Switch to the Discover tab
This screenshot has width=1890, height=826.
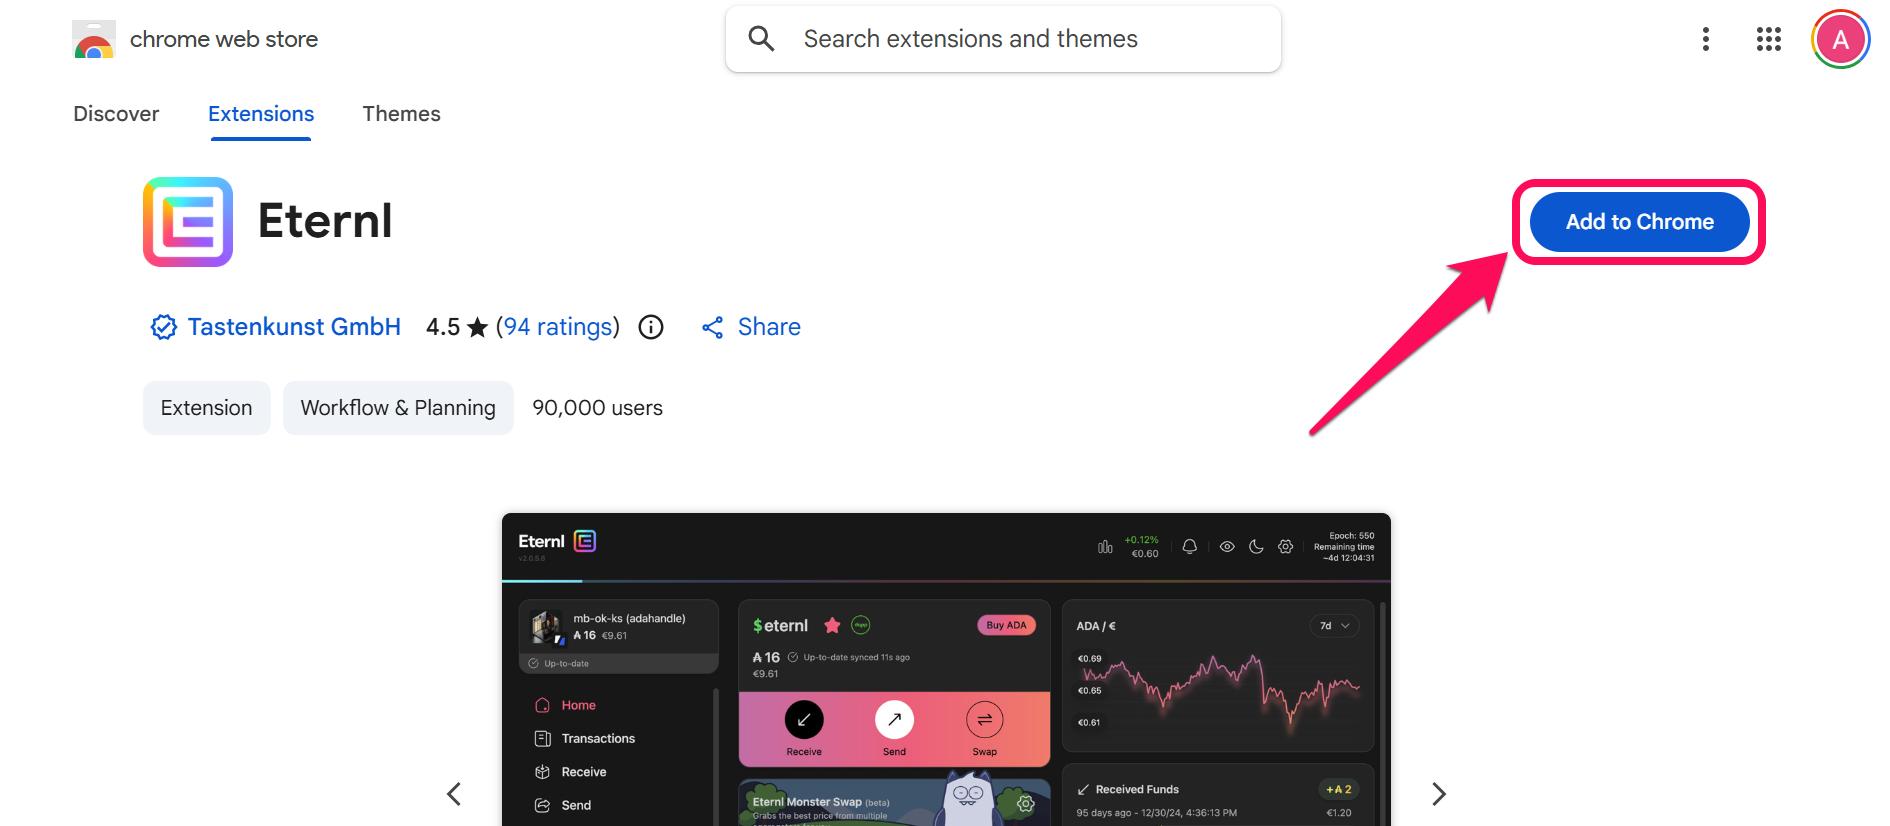[x=116, y=114]
